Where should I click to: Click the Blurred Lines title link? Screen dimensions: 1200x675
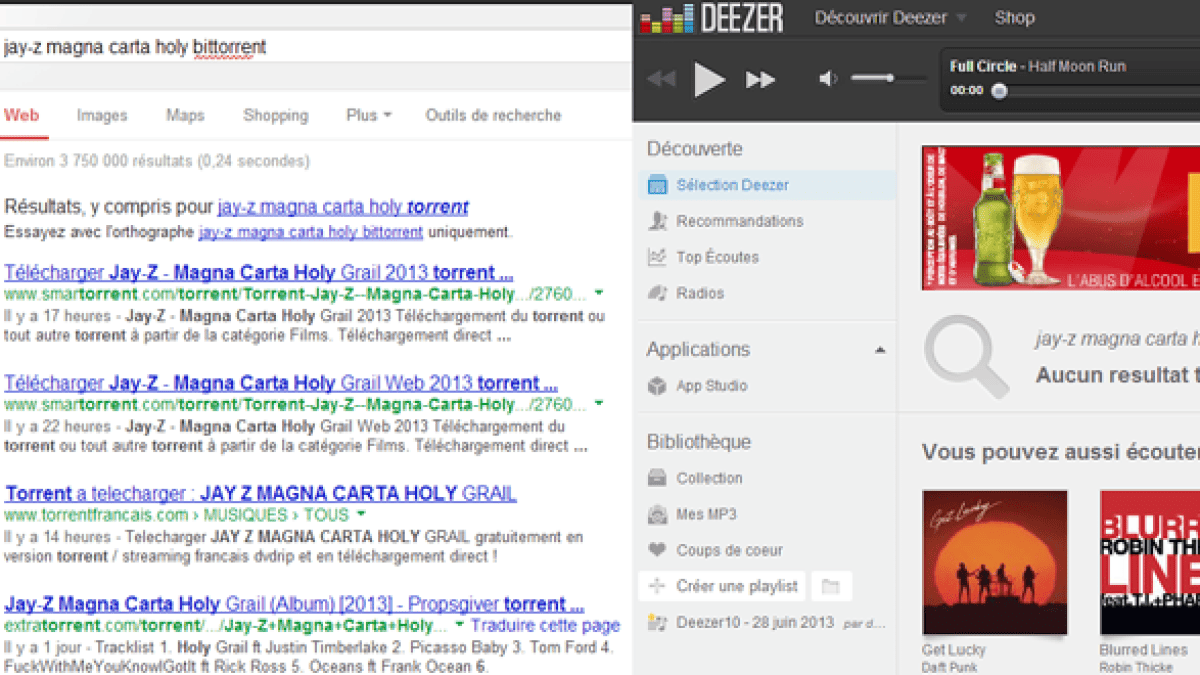tap(1143, 650)
